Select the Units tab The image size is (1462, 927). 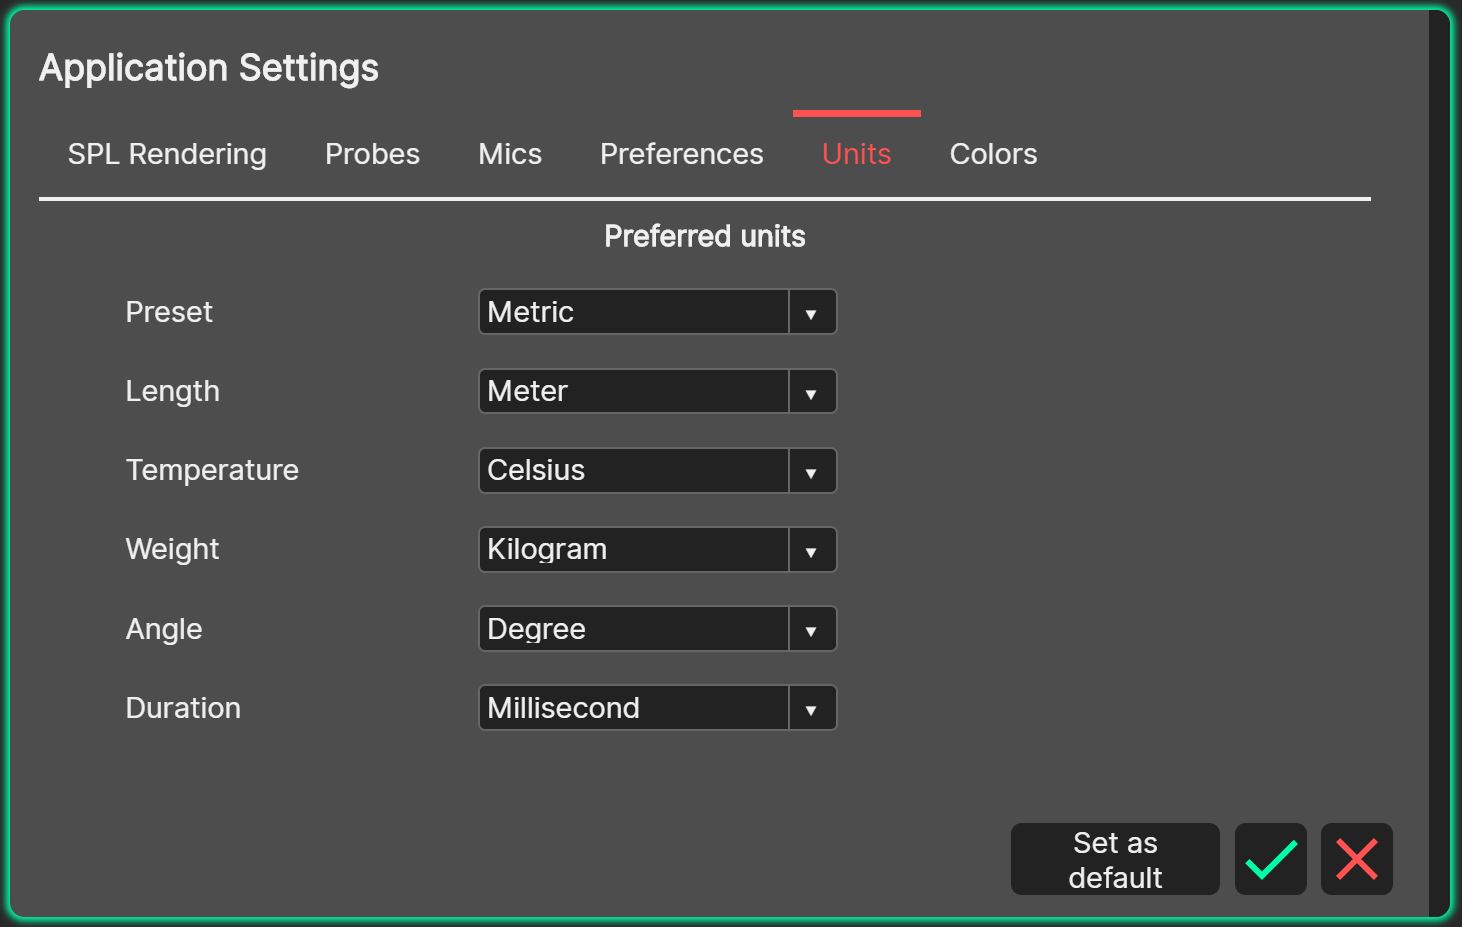coord(856,154)
